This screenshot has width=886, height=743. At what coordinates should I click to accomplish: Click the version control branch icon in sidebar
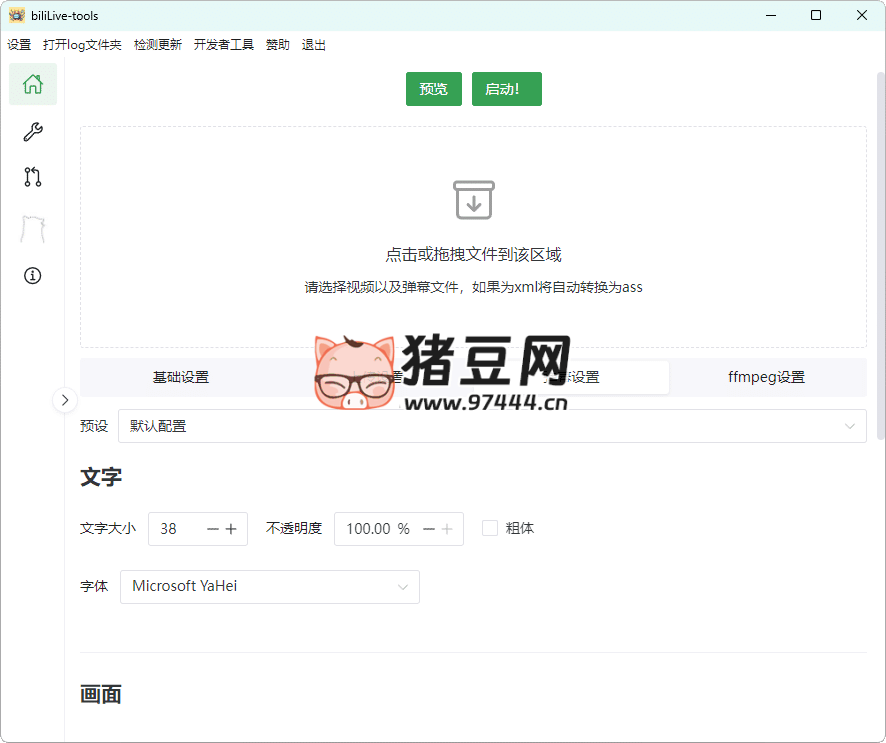(x=32, y=177)
